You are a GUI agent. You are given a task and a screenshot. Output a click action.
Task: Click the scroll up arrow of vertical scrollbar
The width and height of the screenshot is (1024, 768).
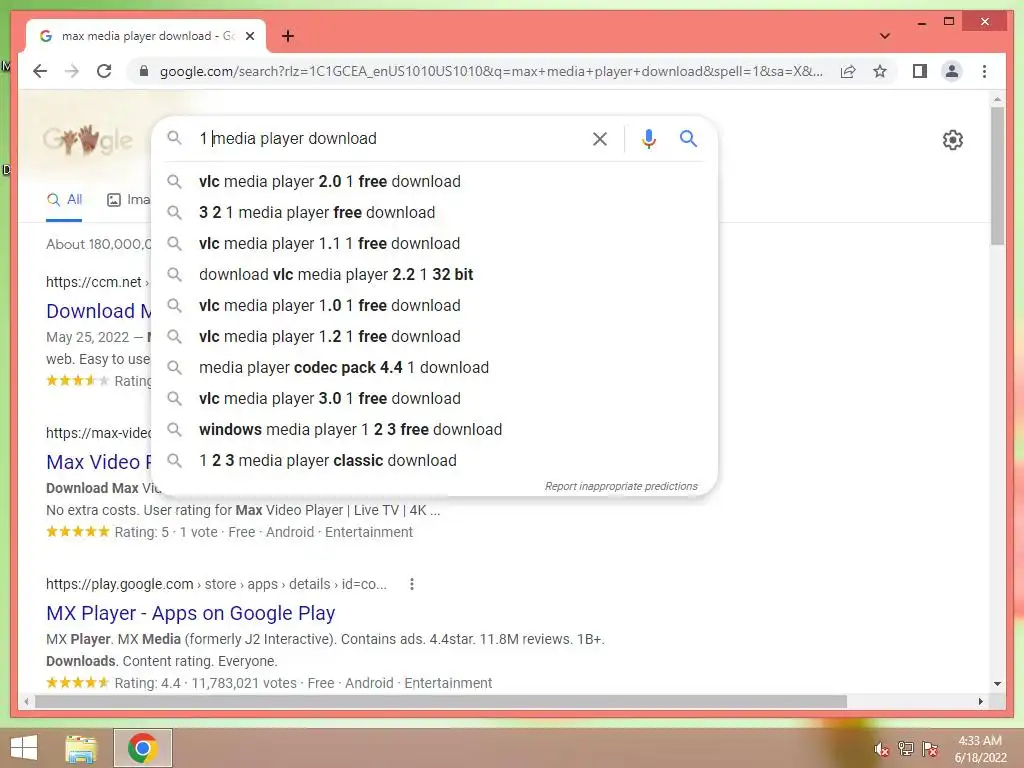coord(997,100)
